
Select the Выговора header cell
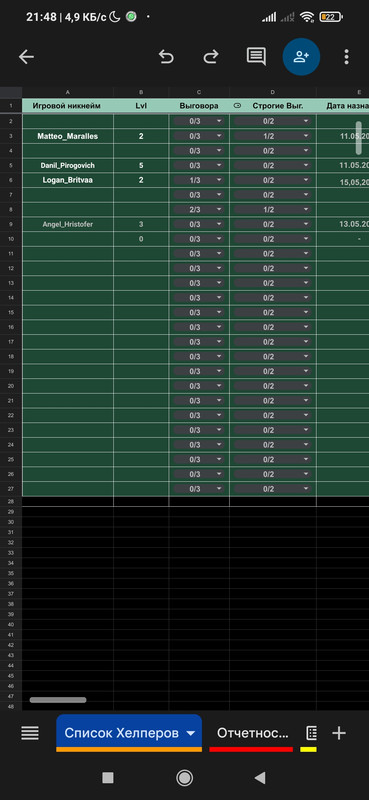tap(199, 106)
